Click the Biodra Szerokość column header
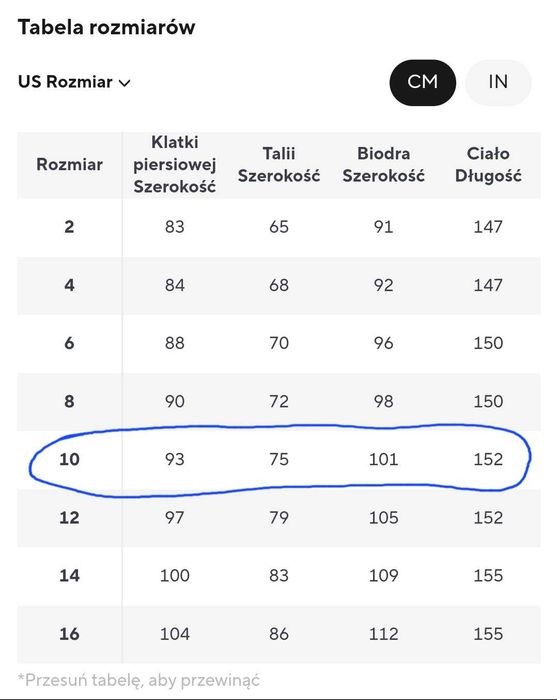 pyautogui.click(x=383, y=164)
